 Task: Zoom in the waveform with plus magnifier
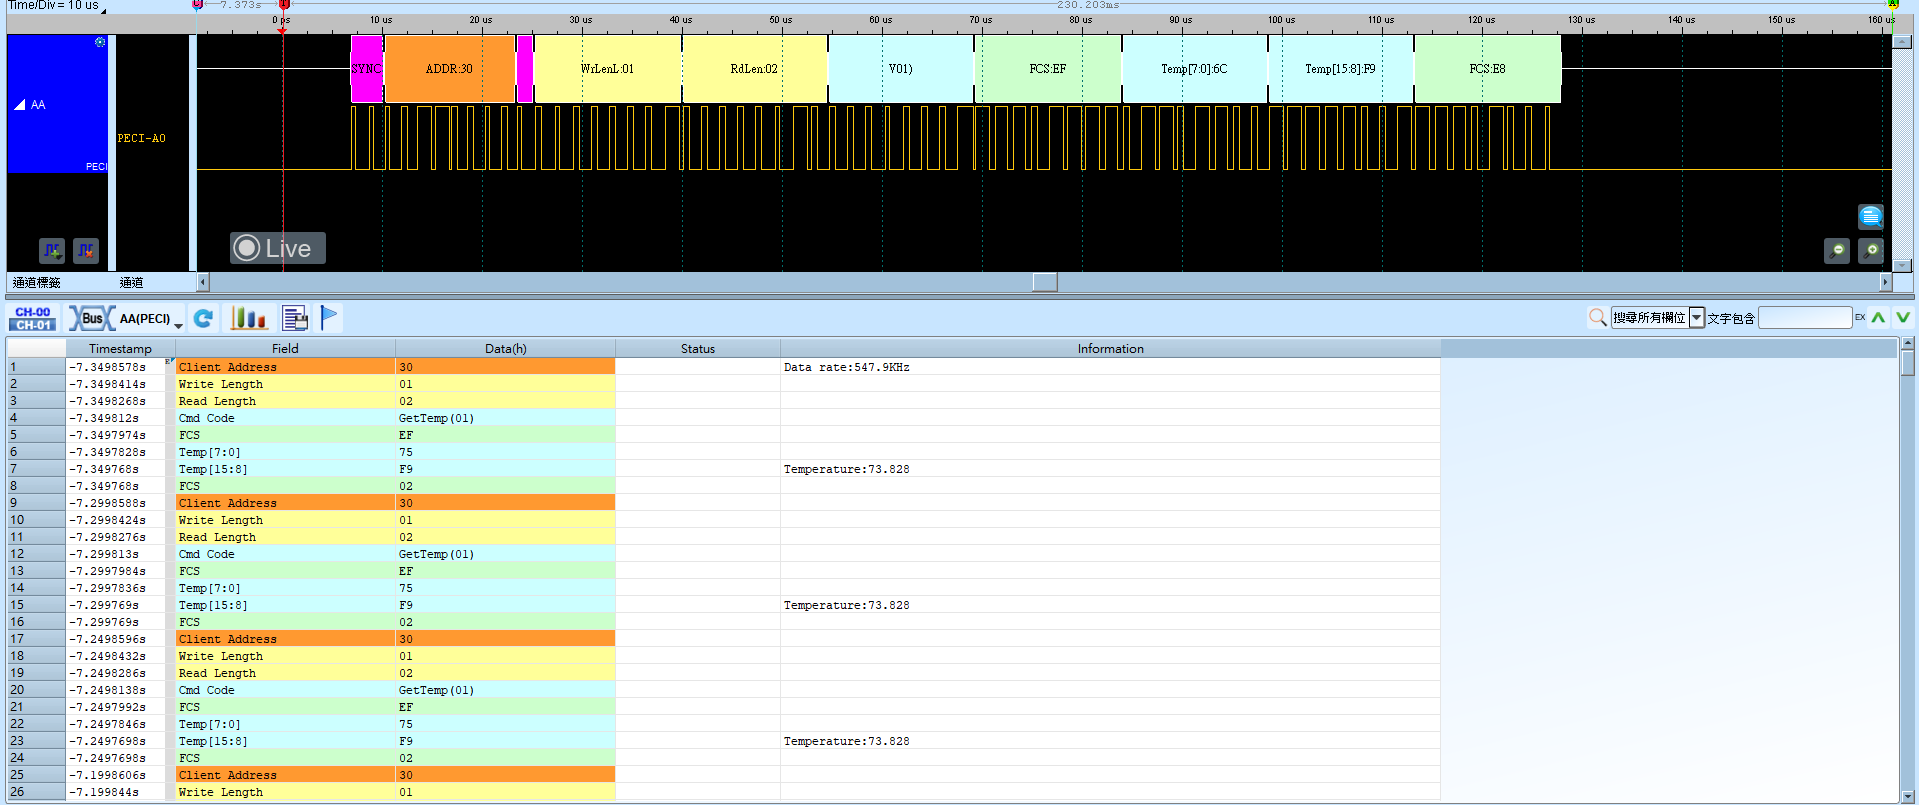pos(1871,251)
